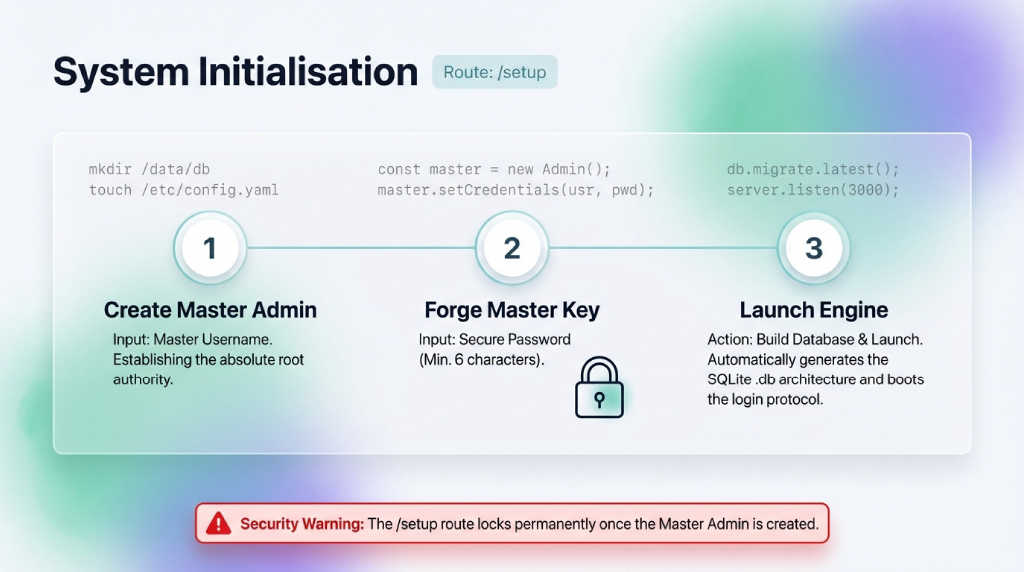This screenshot has height=572, width=1024.
Task: Select the Input: Secure Password description text
Action: click(494, 339)
